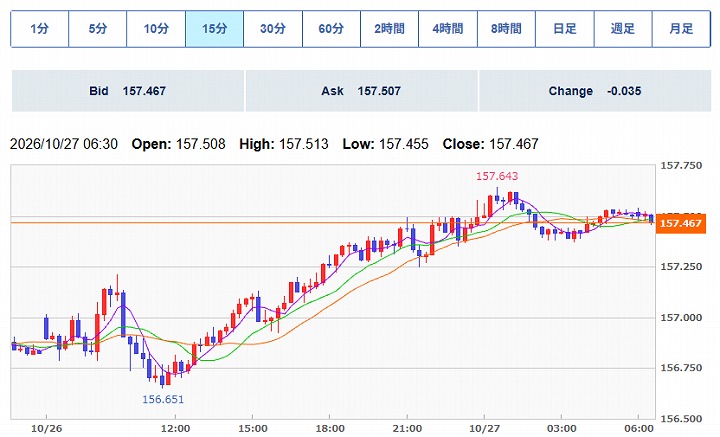Click the 157.000 axis label

(x=681, y=318)
